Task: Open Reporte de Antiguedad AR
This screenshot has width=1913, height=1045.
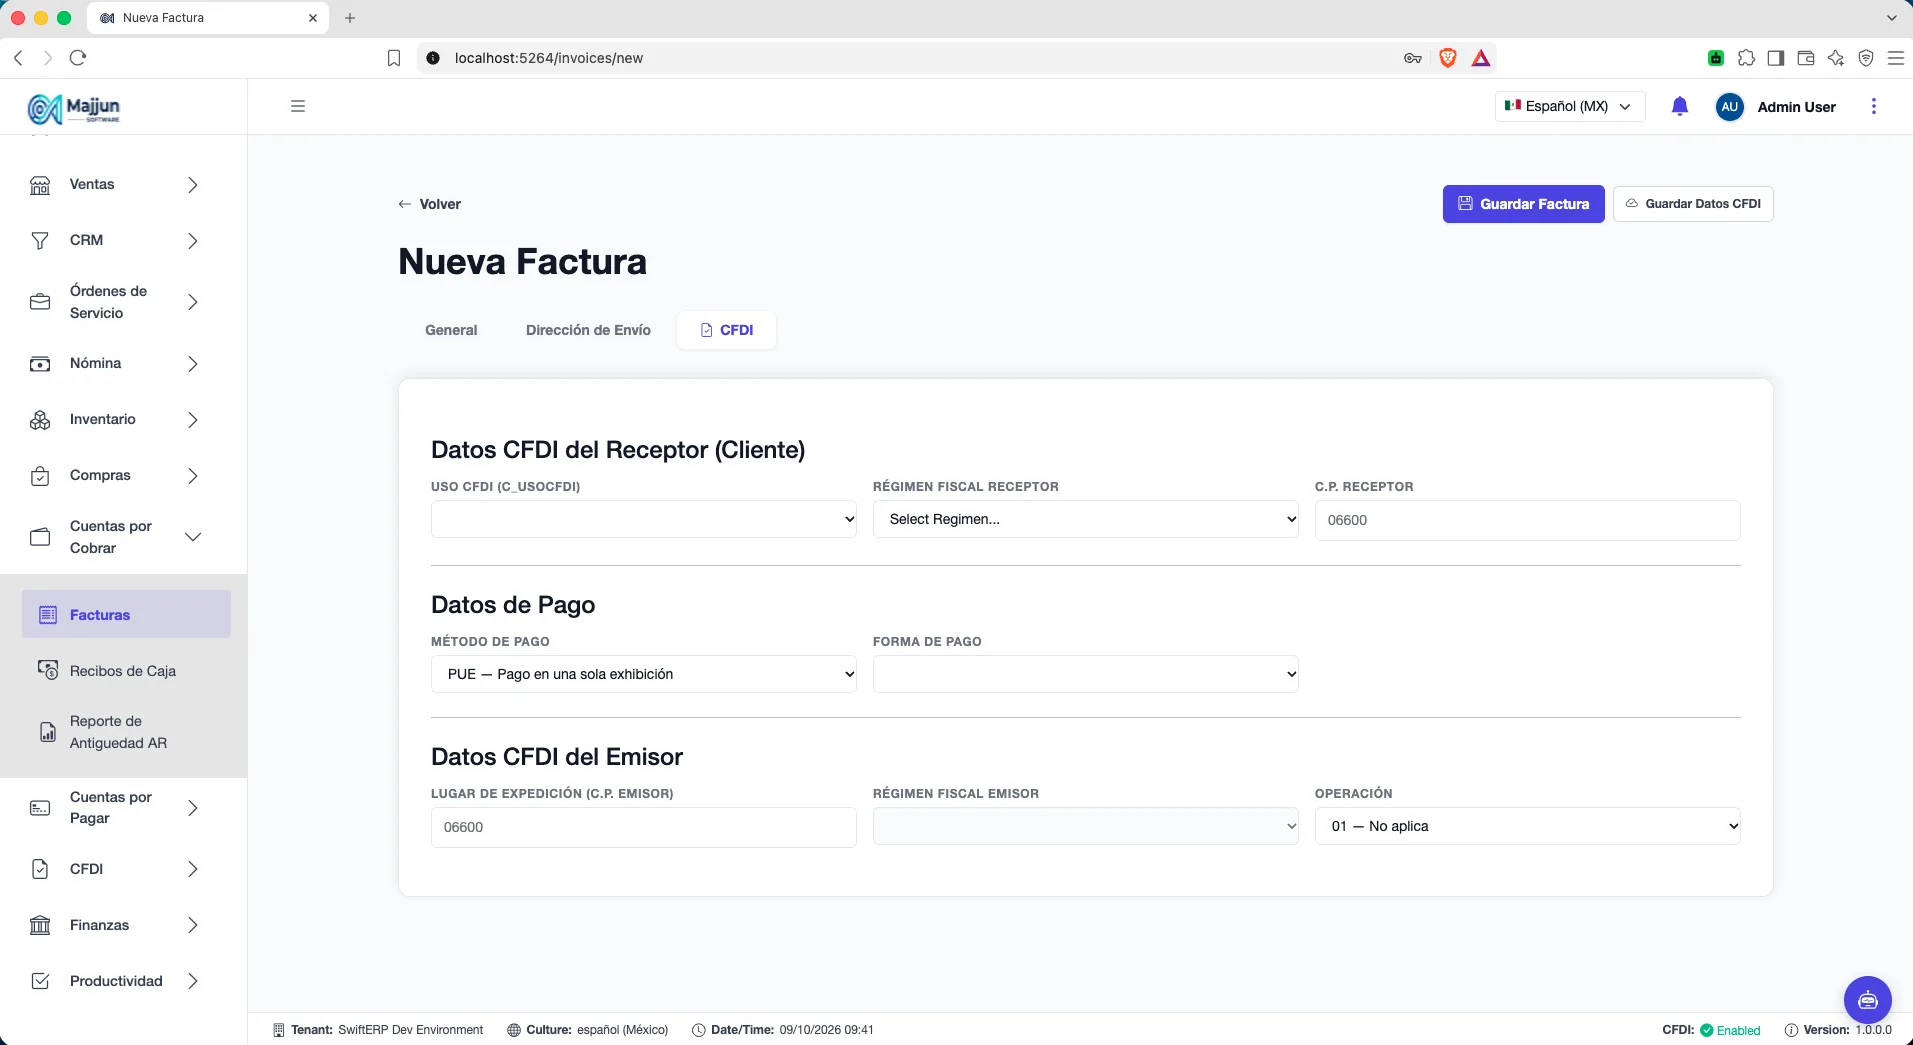Action: (126, 732)
